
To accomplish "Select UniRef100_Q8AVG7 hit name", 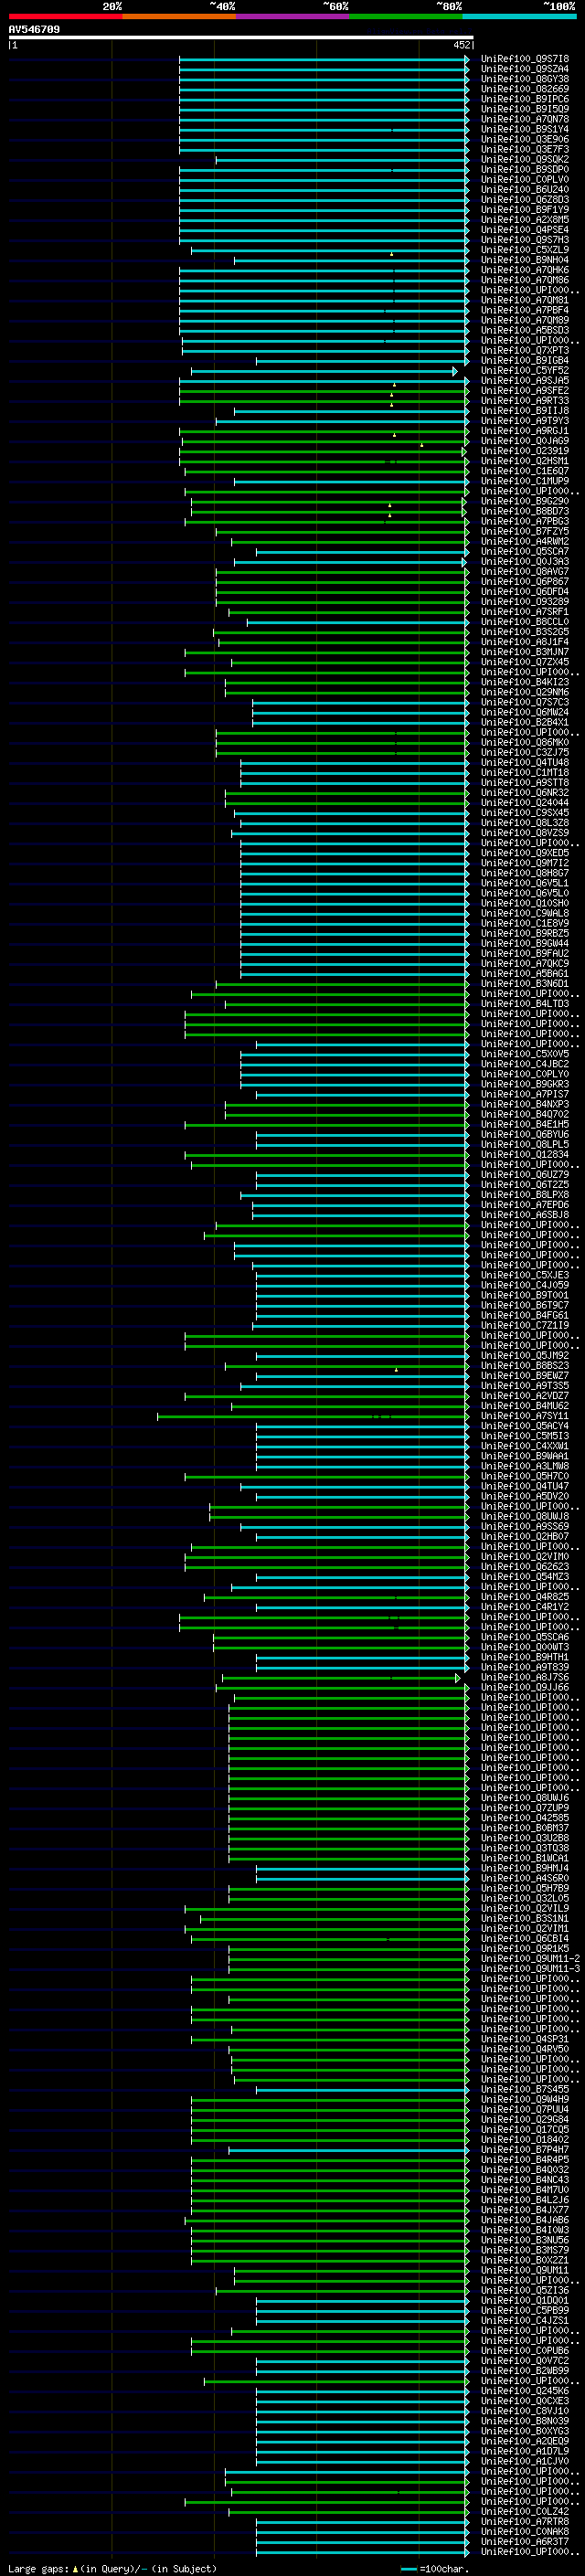I will tap(525, 572).
